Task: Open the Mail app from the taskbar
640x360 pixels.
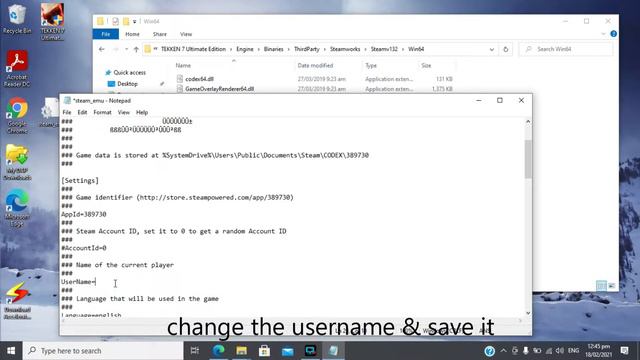Action: coord(287,351)
